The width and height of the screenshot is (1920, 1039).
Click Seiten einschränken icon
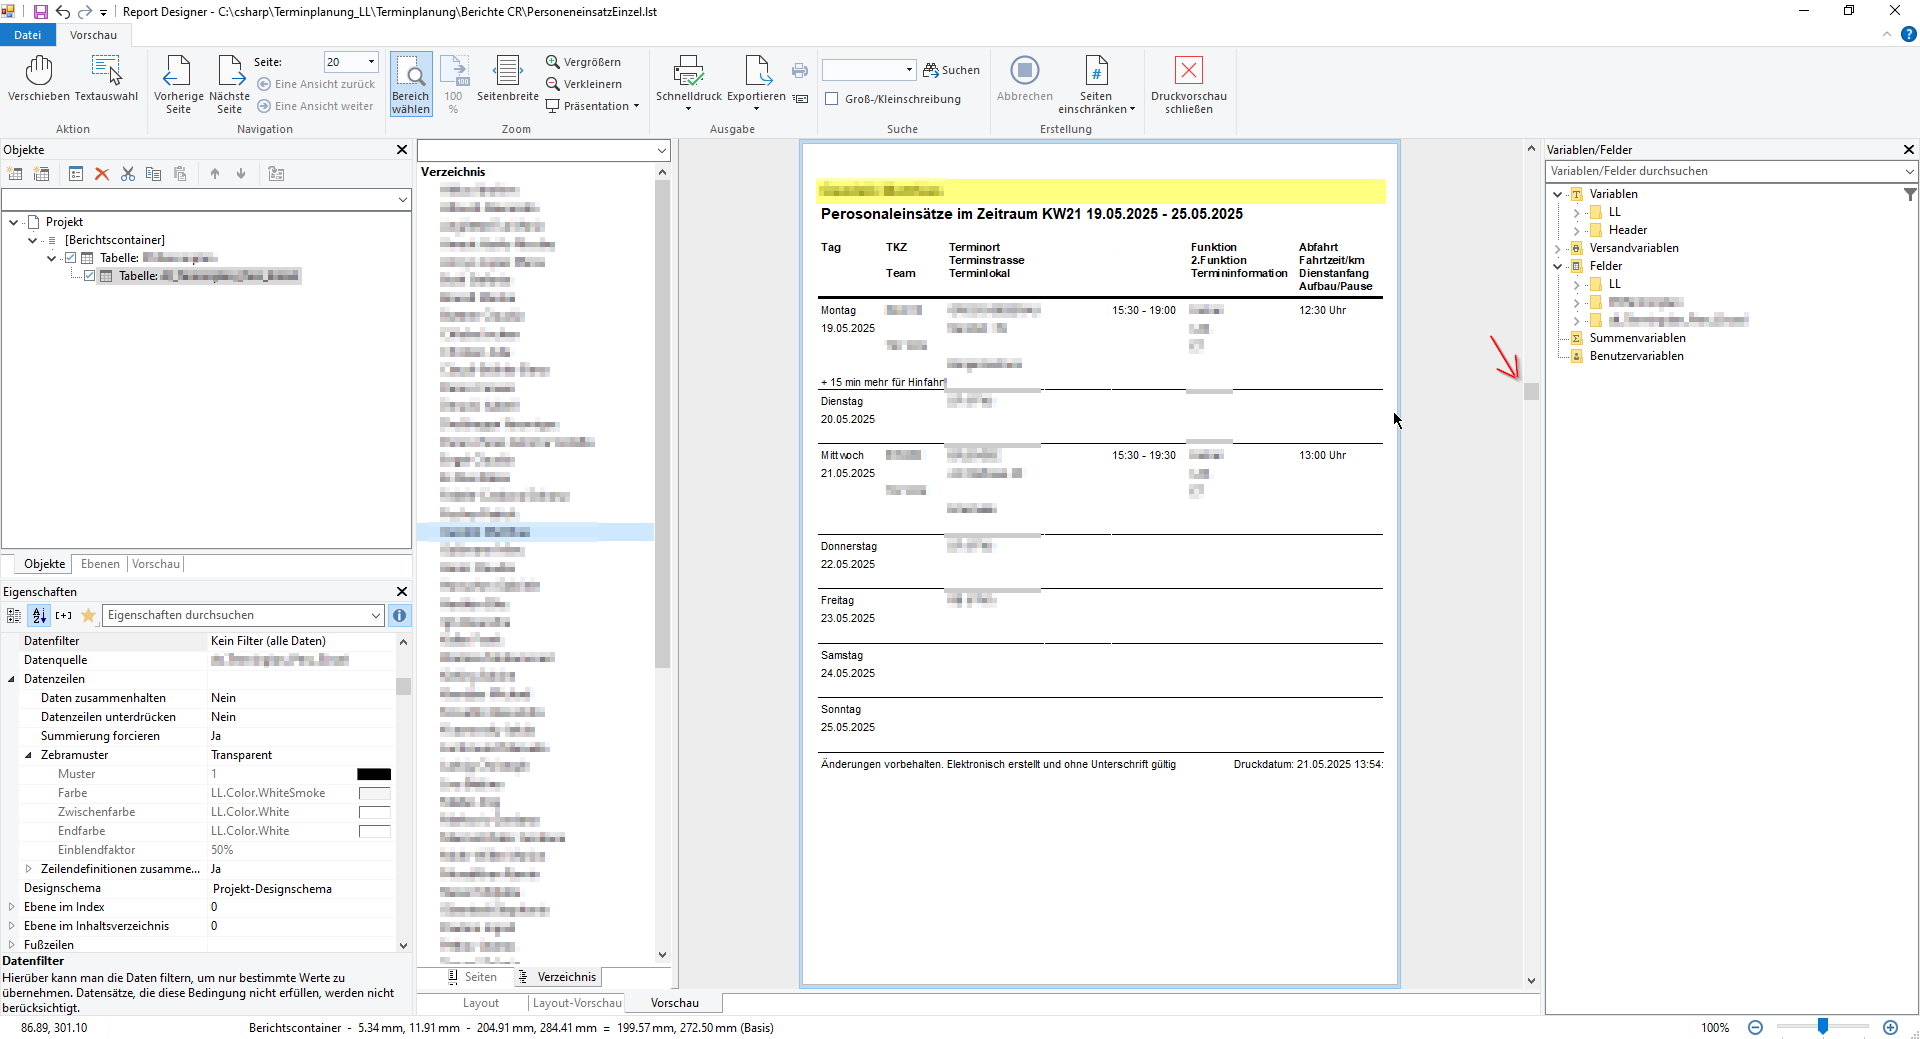(x=1096, y=72)
